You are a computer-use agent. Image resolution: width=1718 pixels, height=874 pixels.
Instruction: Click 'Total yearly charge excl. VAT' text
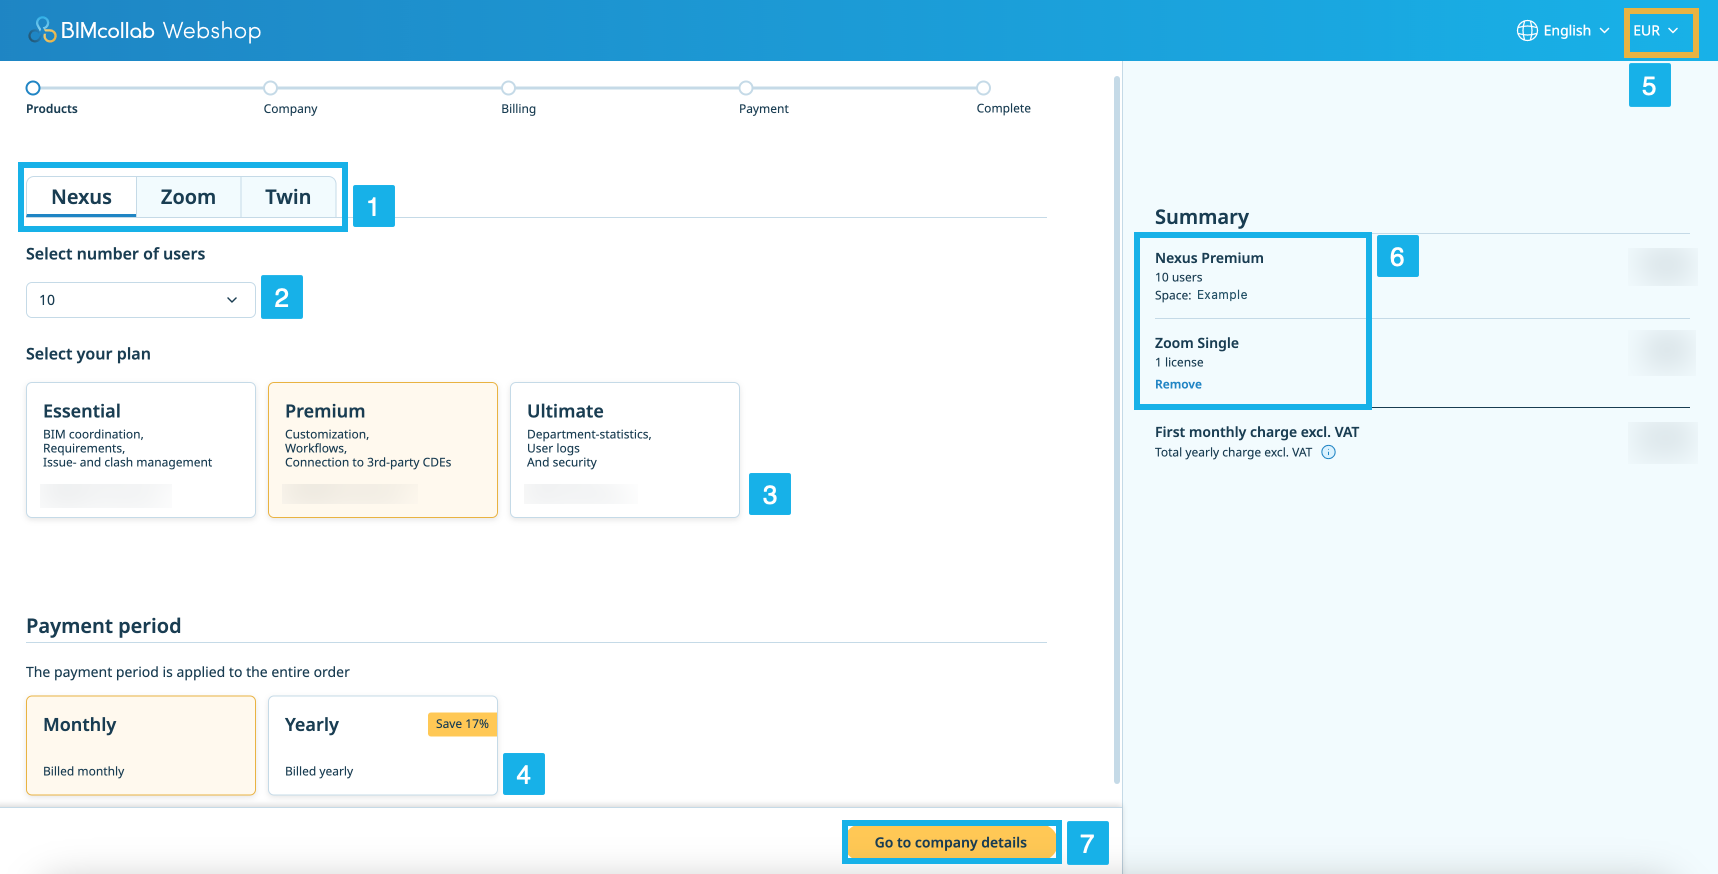click(x=1233, y=452)
